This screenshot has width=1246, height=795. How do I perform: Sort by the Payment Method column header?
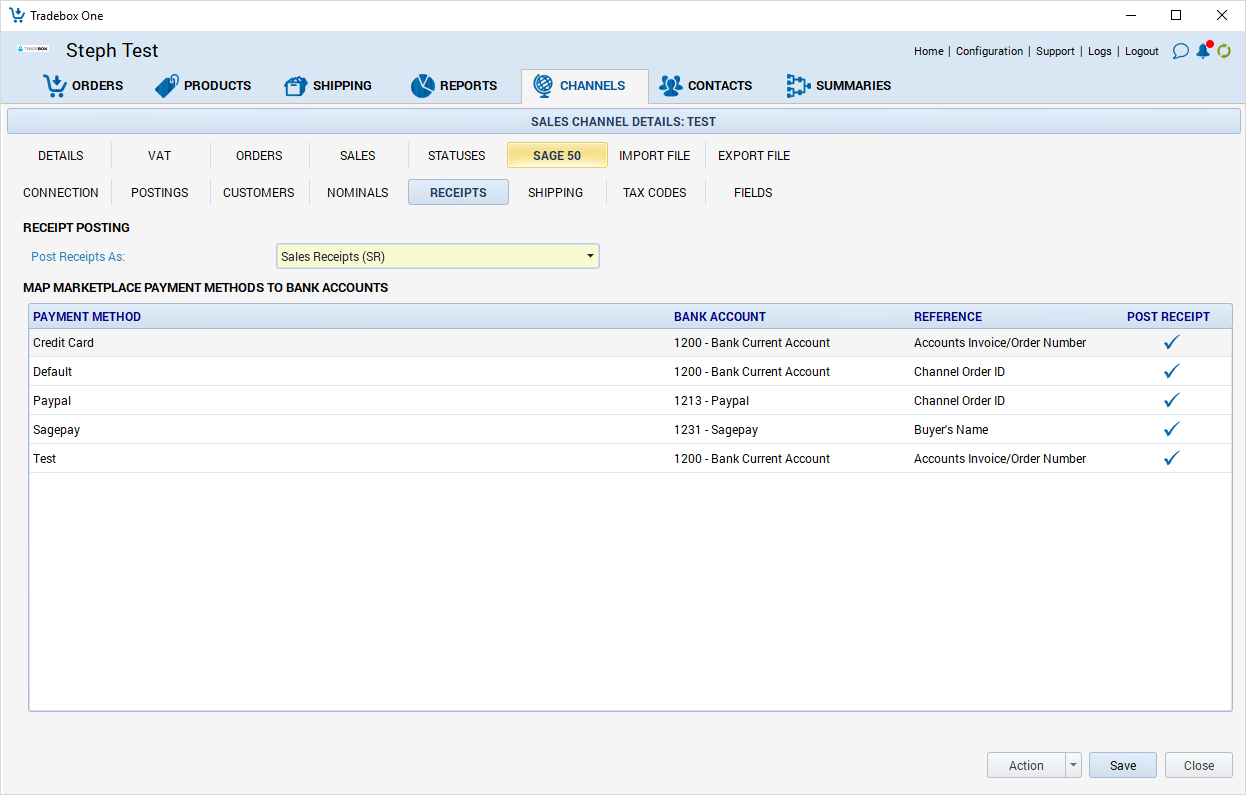tap(87, 317)
